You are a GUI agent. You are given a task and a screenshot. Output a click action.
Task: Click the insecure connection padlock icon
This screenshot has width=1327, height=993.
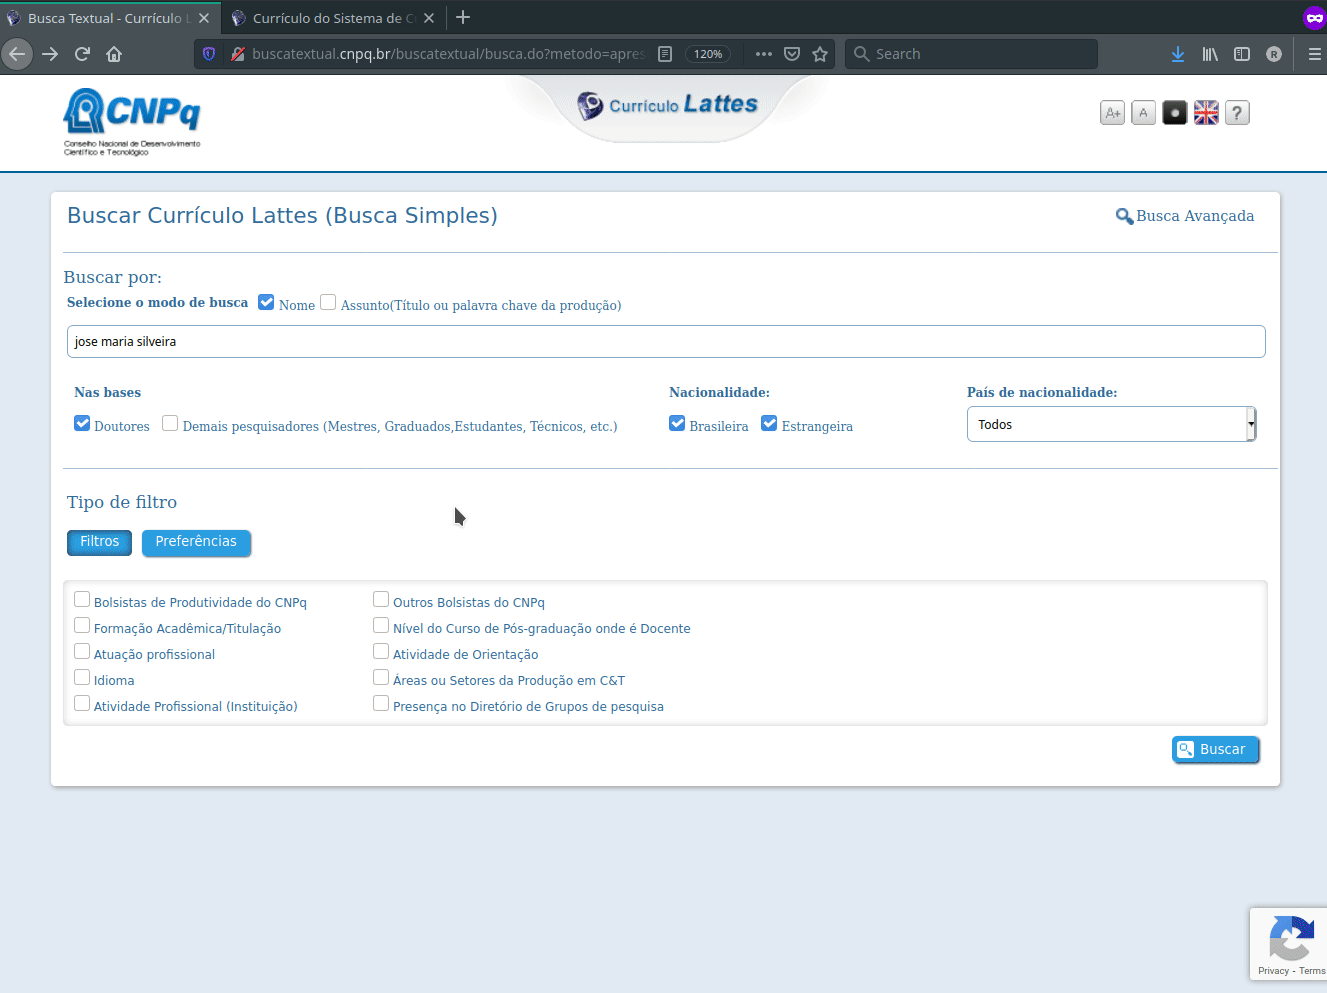coord(237,54)
